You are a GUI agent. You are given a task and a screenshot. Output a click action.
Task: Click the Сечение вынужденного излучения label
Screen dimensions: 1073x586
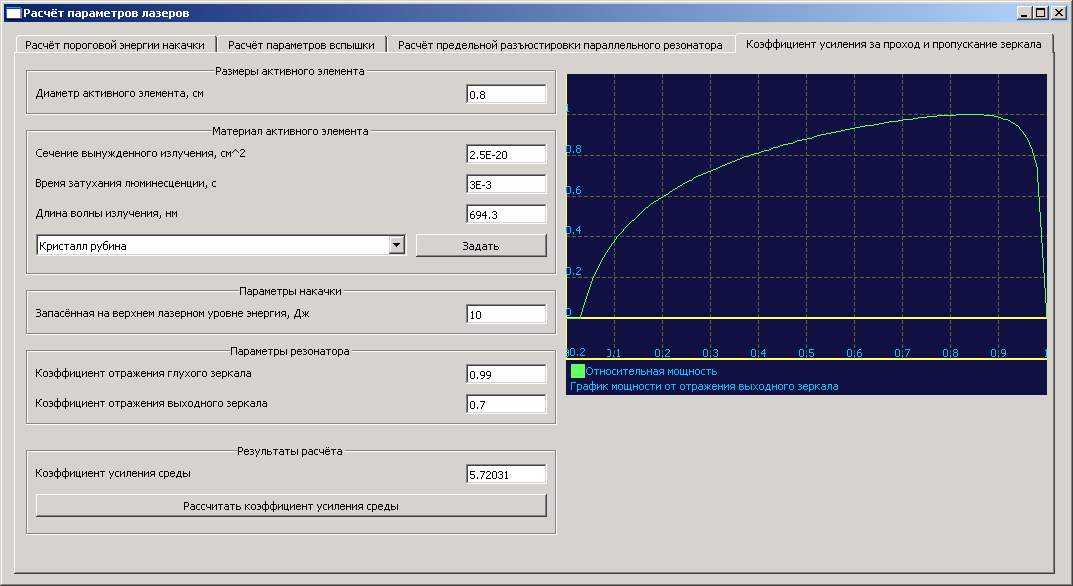(140, 153)
